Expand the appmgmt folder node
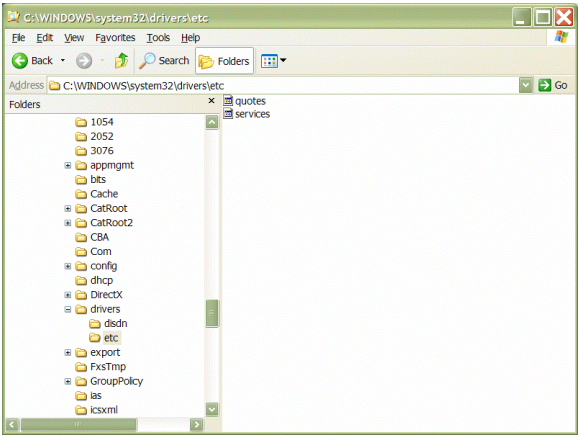Screen dimensions: 580x437 (68, 165)
